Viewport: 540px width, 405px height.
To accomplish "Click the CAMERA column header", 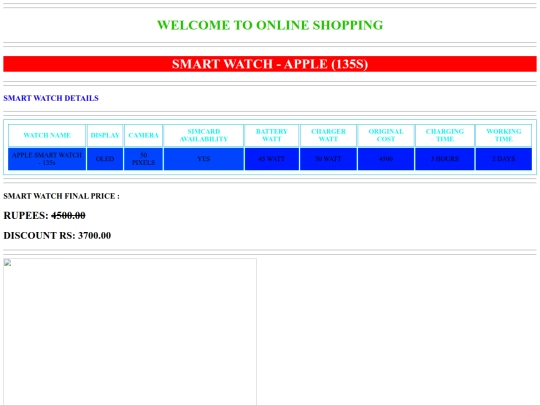I will tap(143, 135).
